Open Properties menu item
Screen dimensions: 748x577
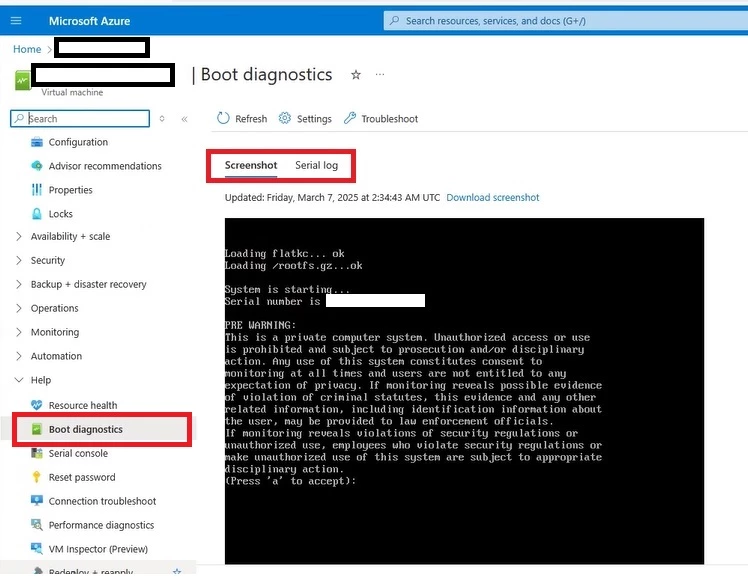[x=71, y=190]
